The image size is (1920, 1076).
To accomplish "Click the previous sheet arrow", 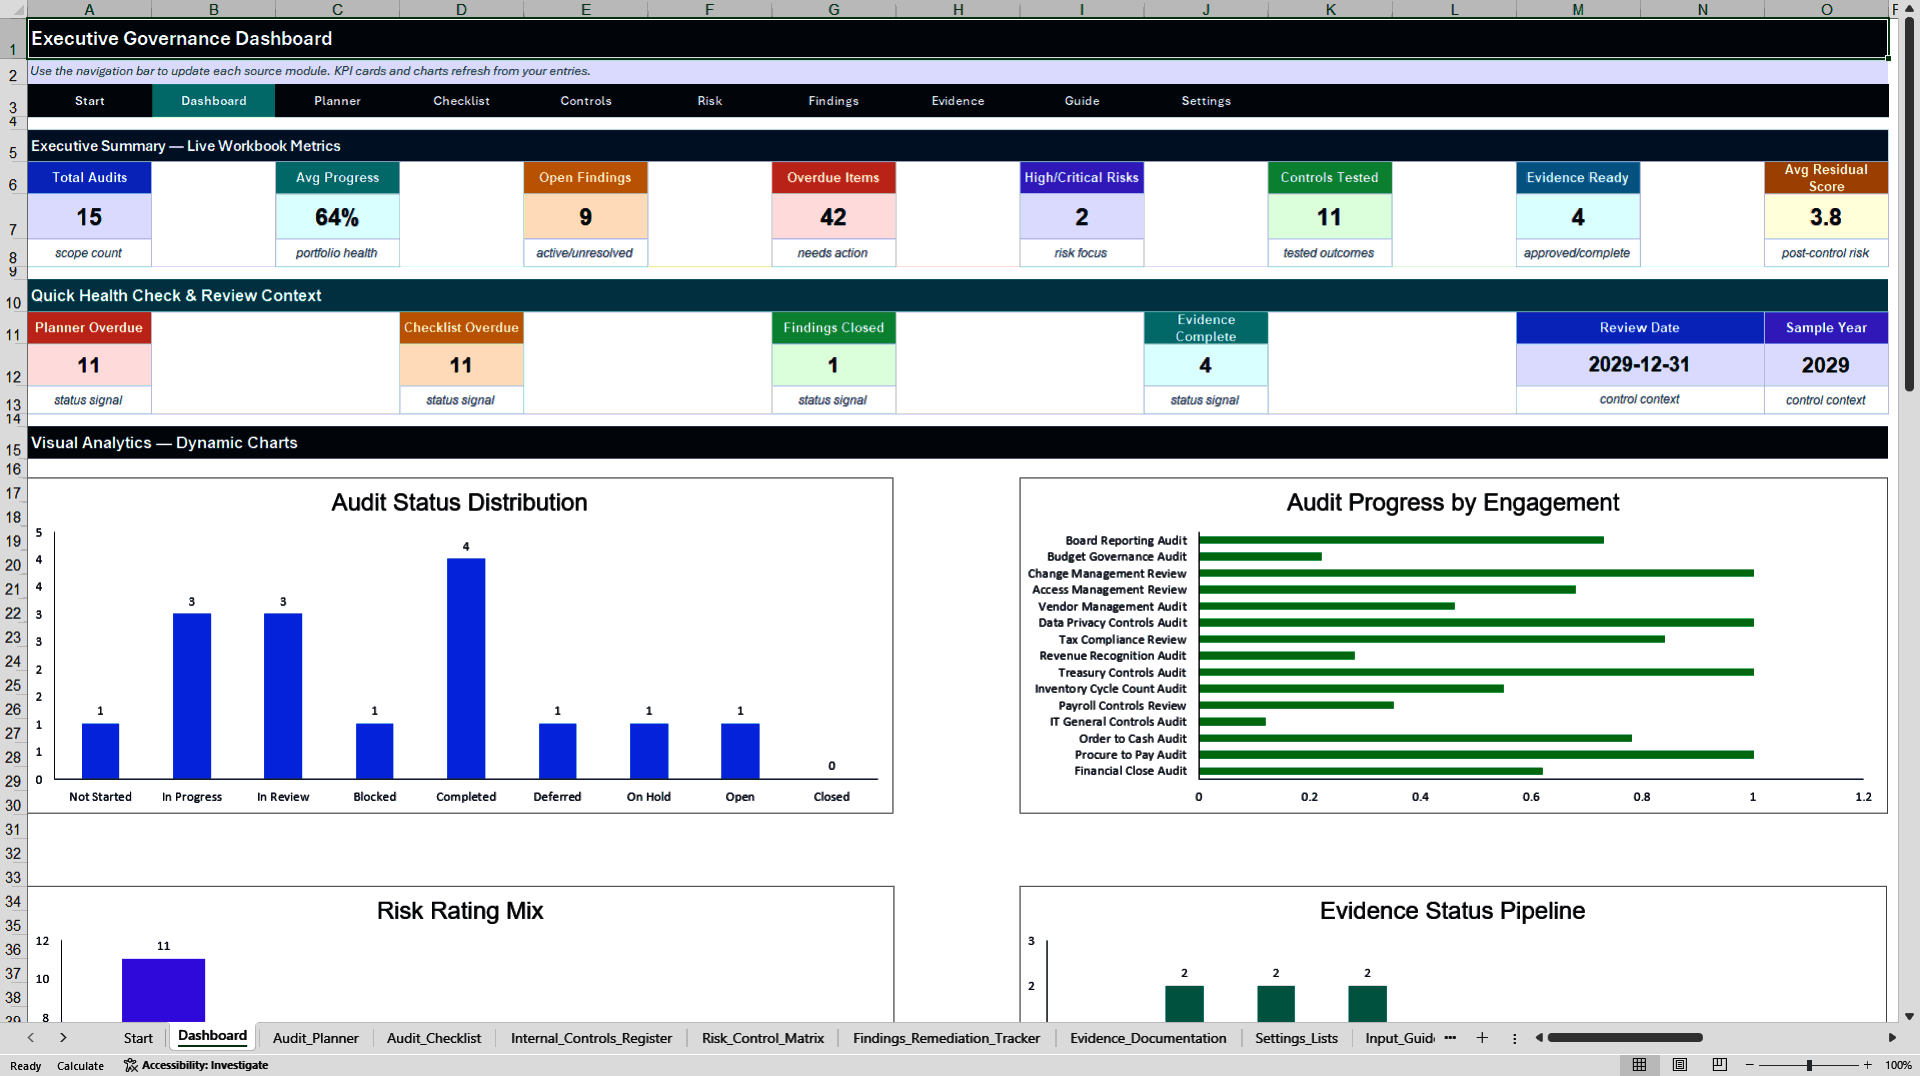I will click(x=31, y=1038).
